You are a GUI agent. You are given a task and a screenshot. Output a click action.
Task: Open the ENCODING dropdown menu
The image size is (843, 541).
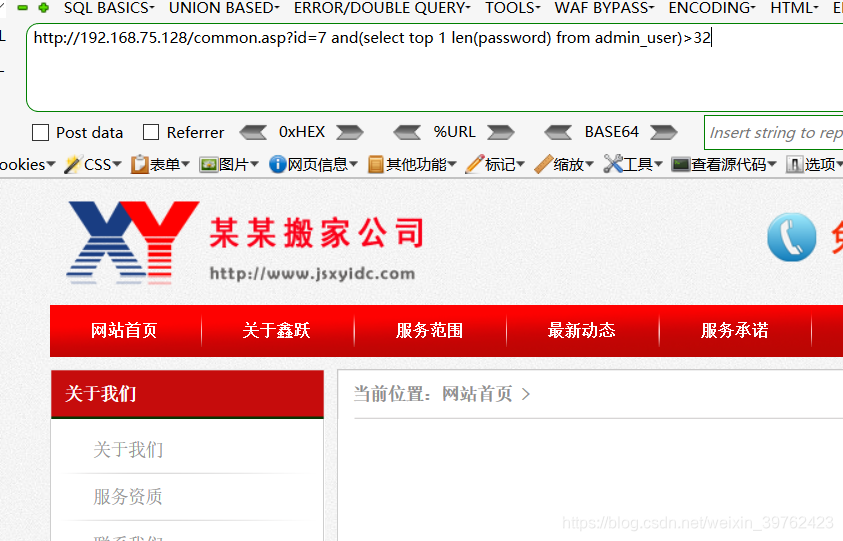coord(712,8)
